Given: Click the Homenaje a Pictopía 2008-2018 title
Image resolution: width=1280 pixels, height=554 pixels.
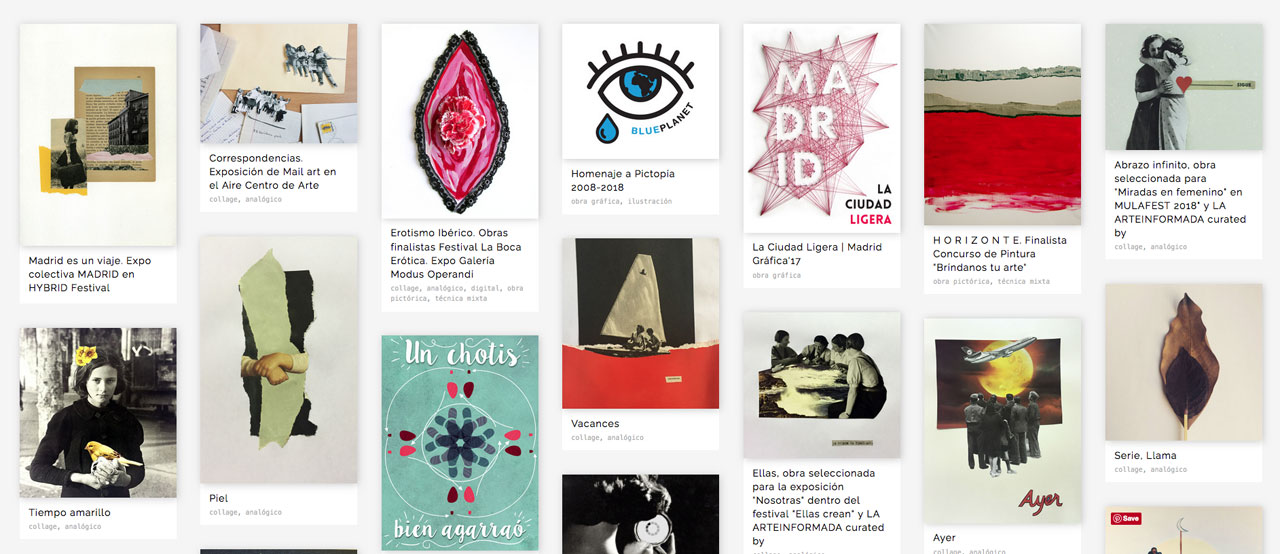Looking at the screenshot, I should coord(623,180).
